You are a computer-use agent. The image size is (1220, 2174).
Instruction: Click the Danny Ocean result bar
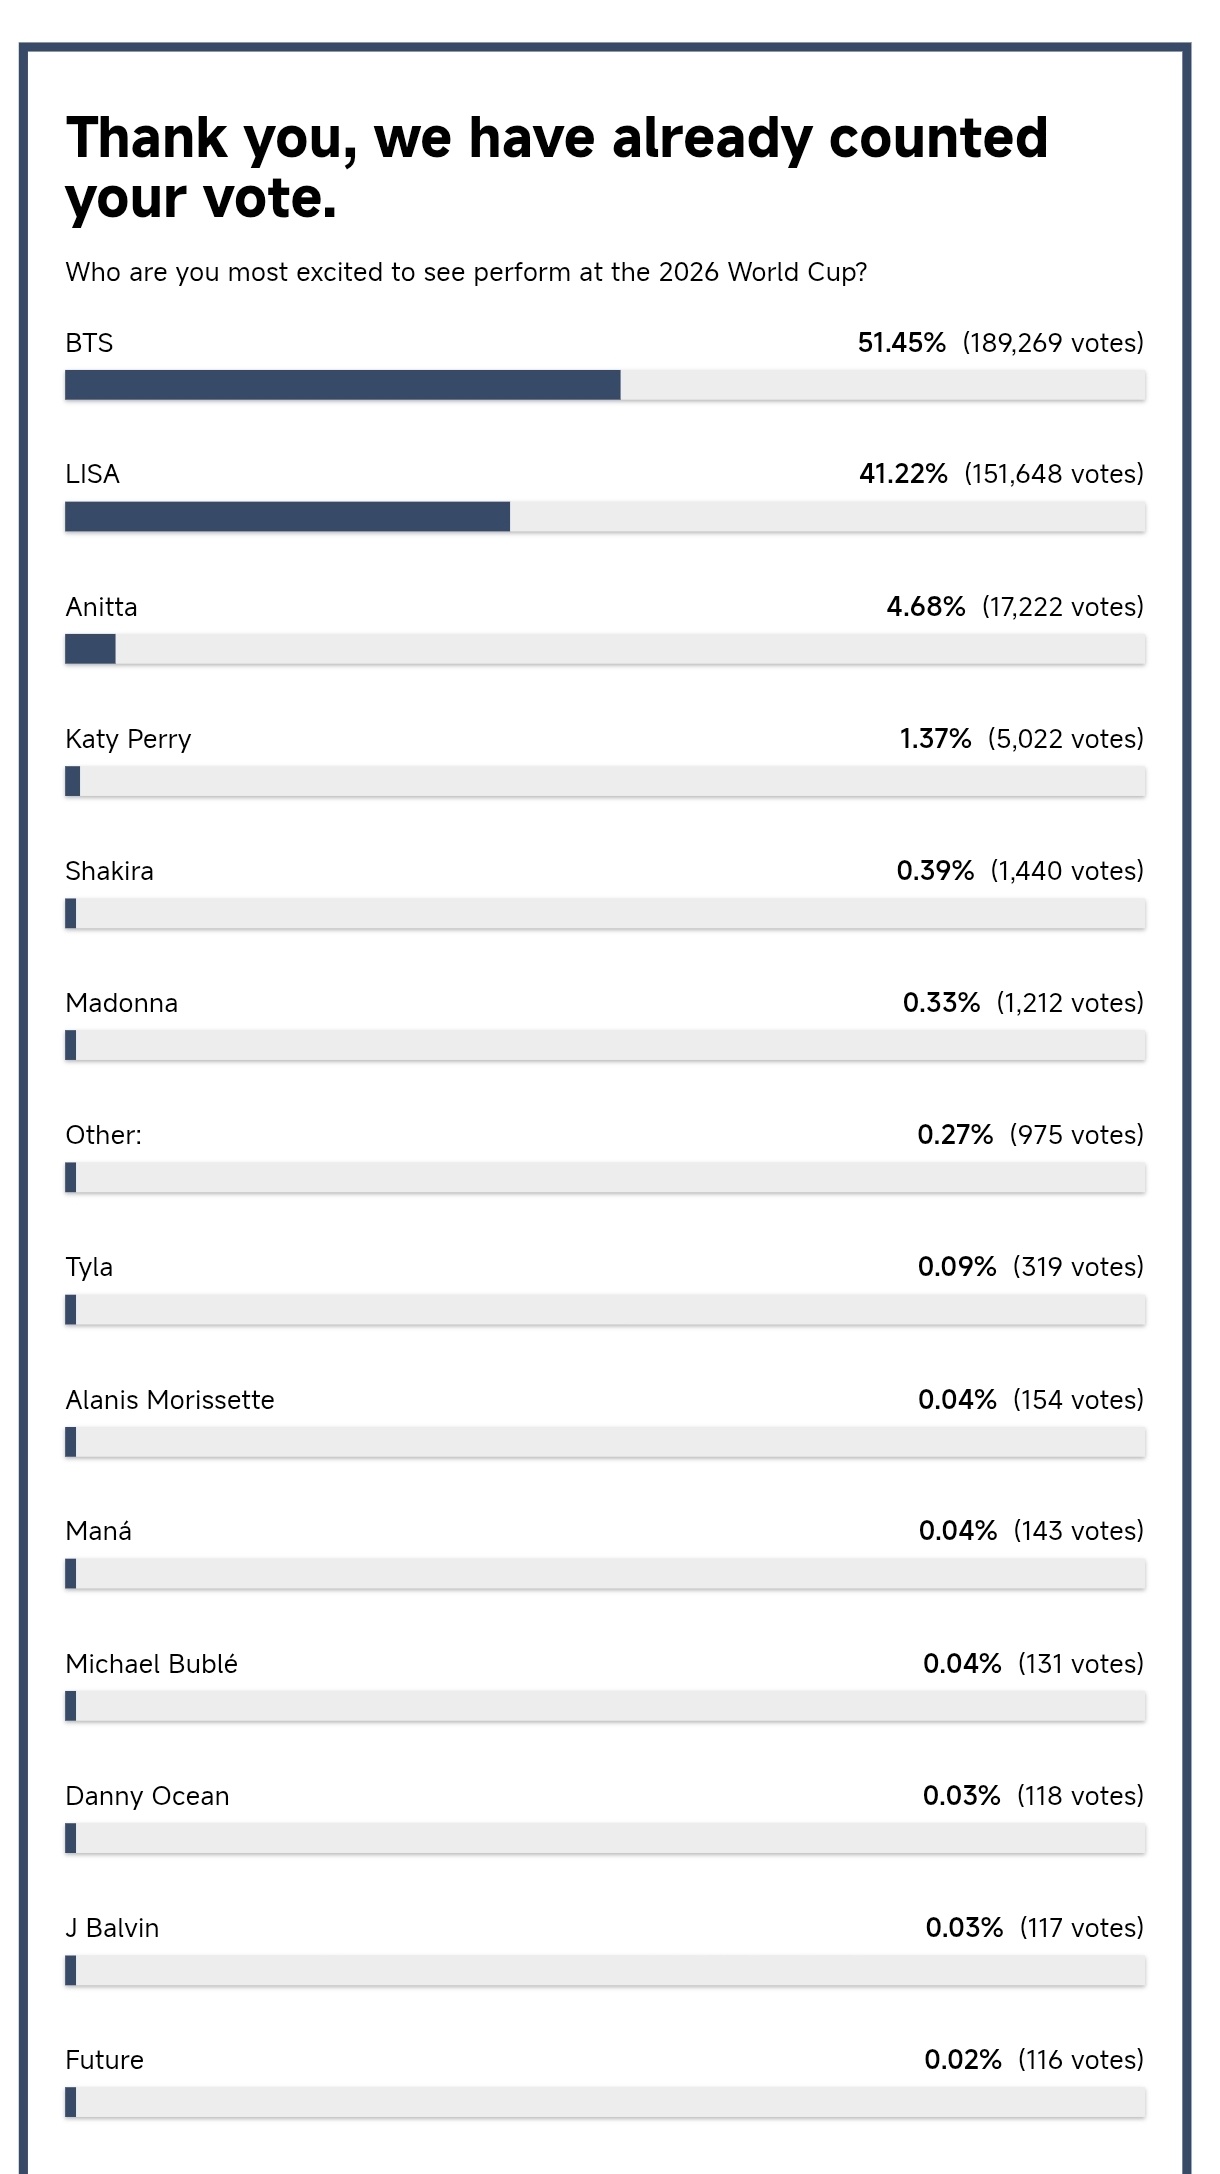605,1838
